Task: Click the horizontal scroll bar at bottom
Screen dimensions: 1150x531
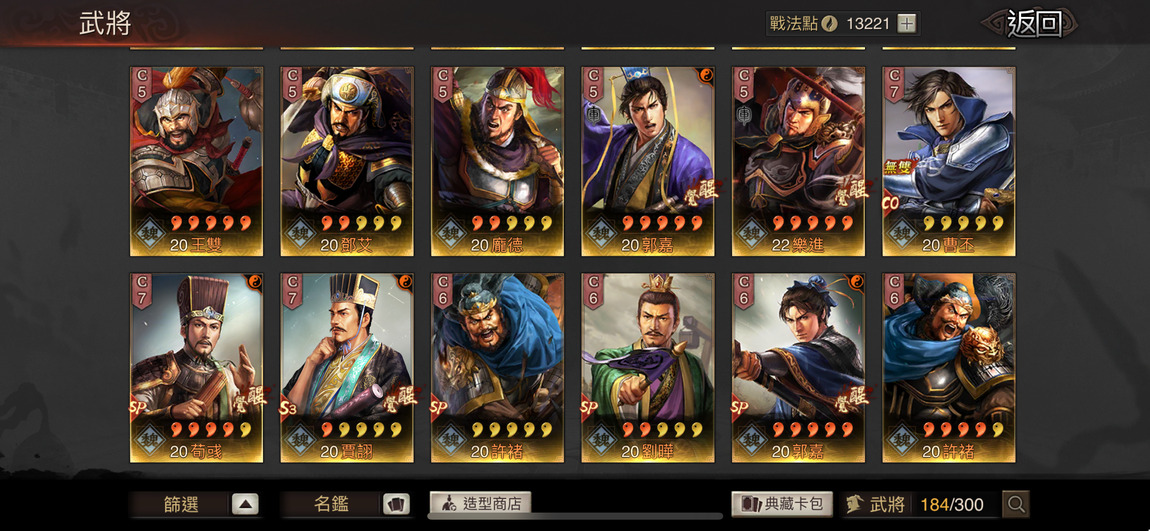Action: 574,516
